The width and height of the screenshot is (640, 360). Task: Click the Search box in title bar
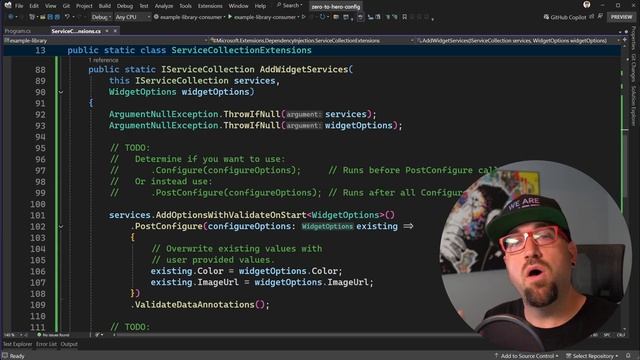(289, 5)
